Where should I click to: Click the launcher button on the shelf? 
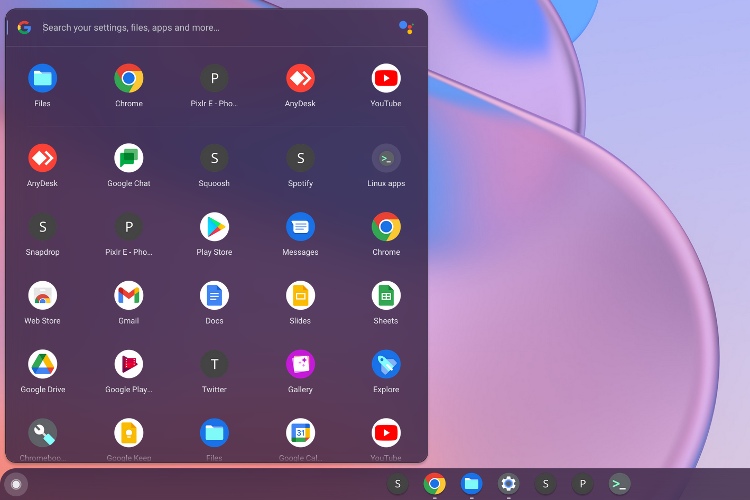coord(16,484)
